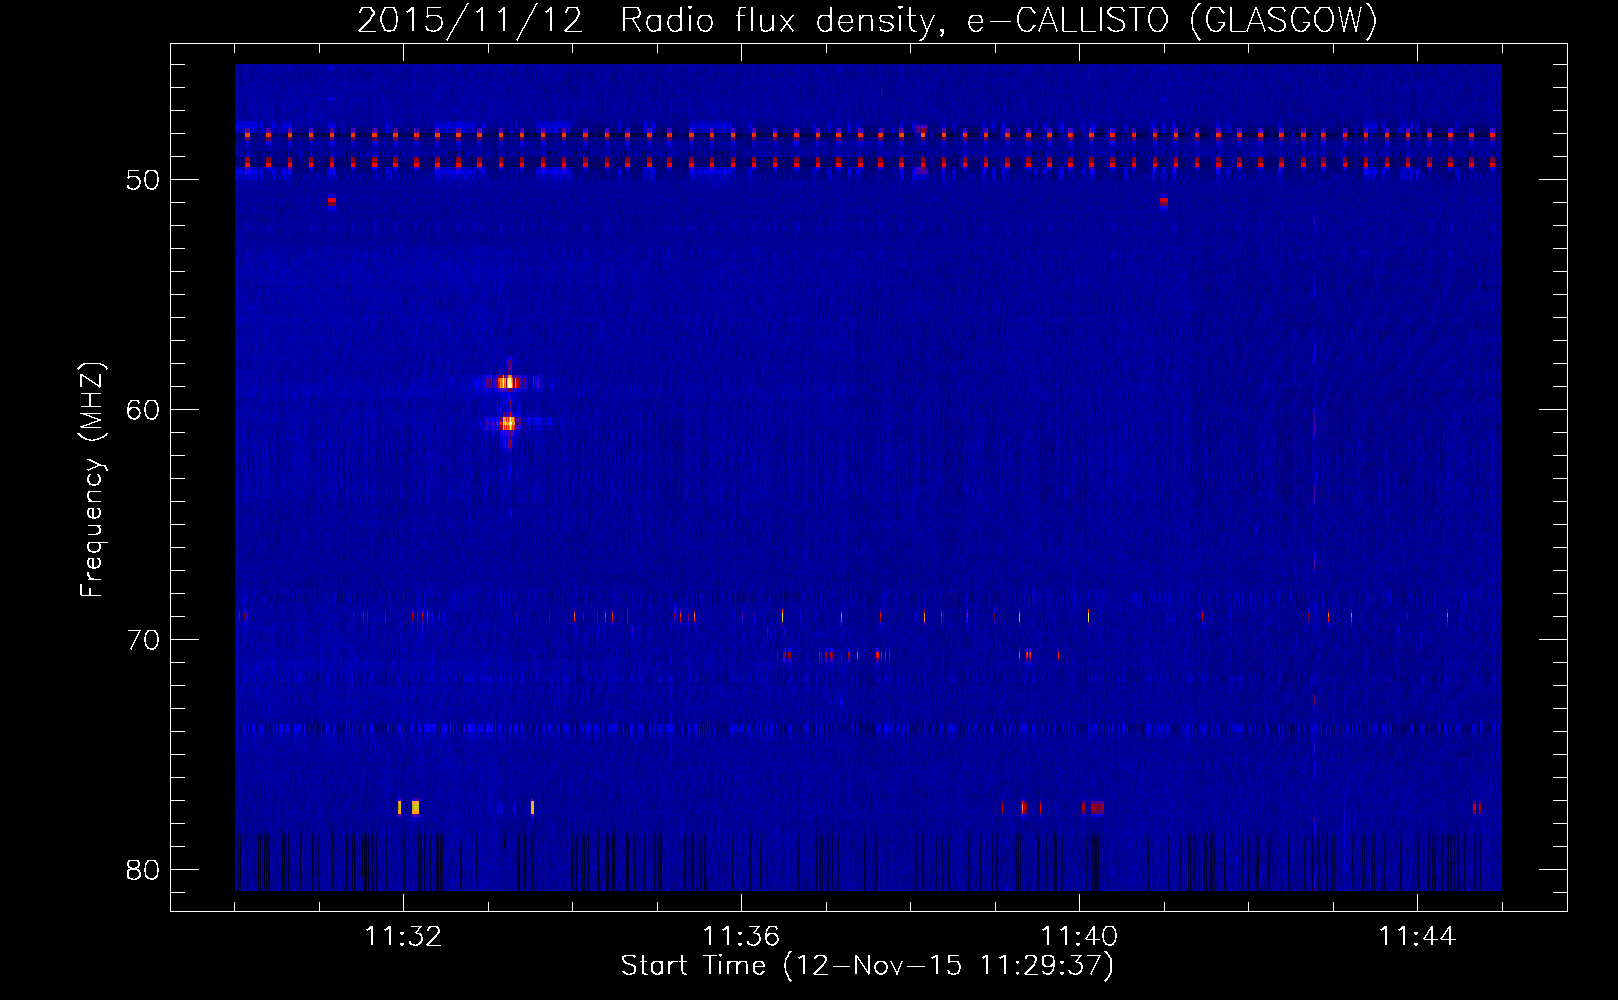1618x1000 pixels.
Task: Click the 11:40 time tick label
Action: coord(1079,937)
